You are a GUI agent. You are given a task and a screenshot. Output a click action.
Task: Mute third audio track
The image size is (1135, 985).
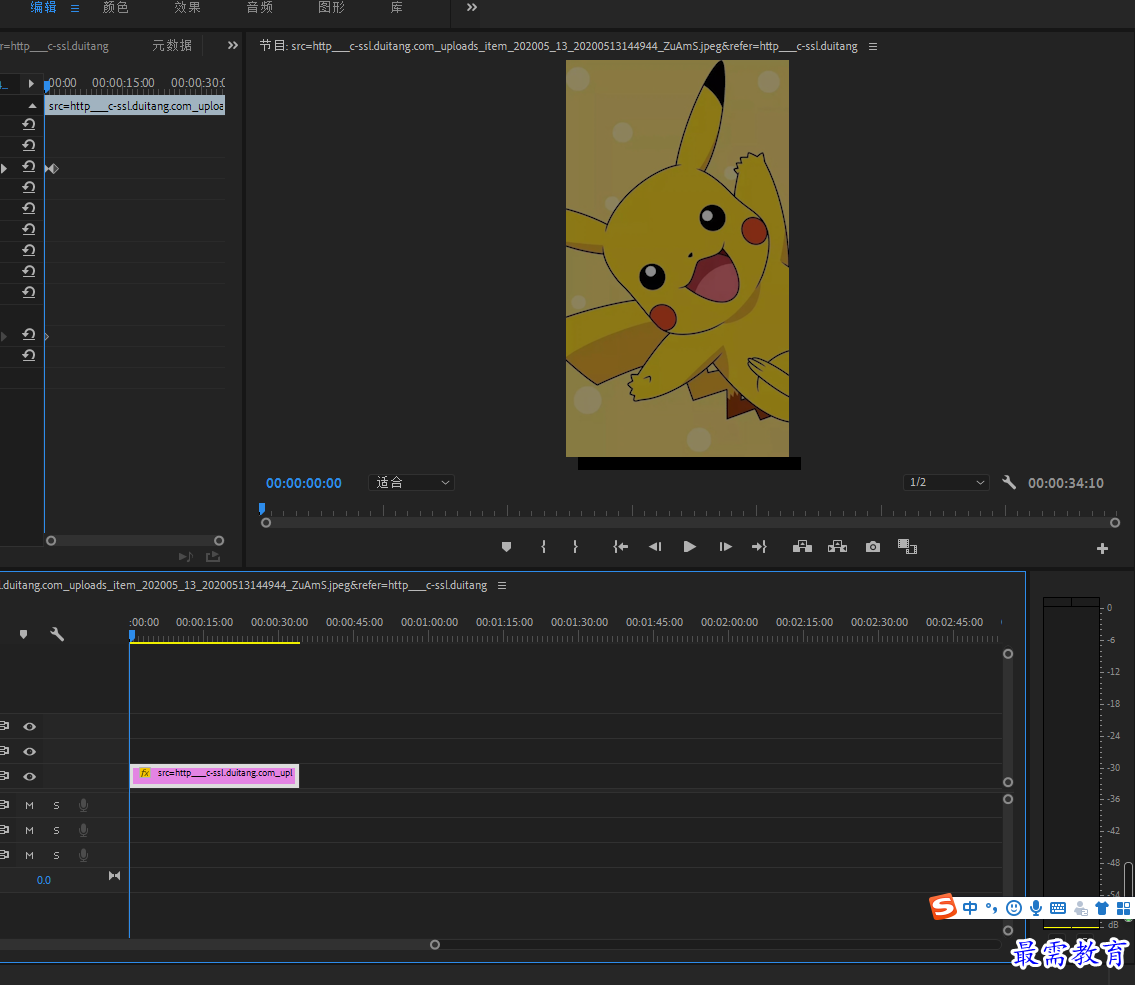[30, 855]
